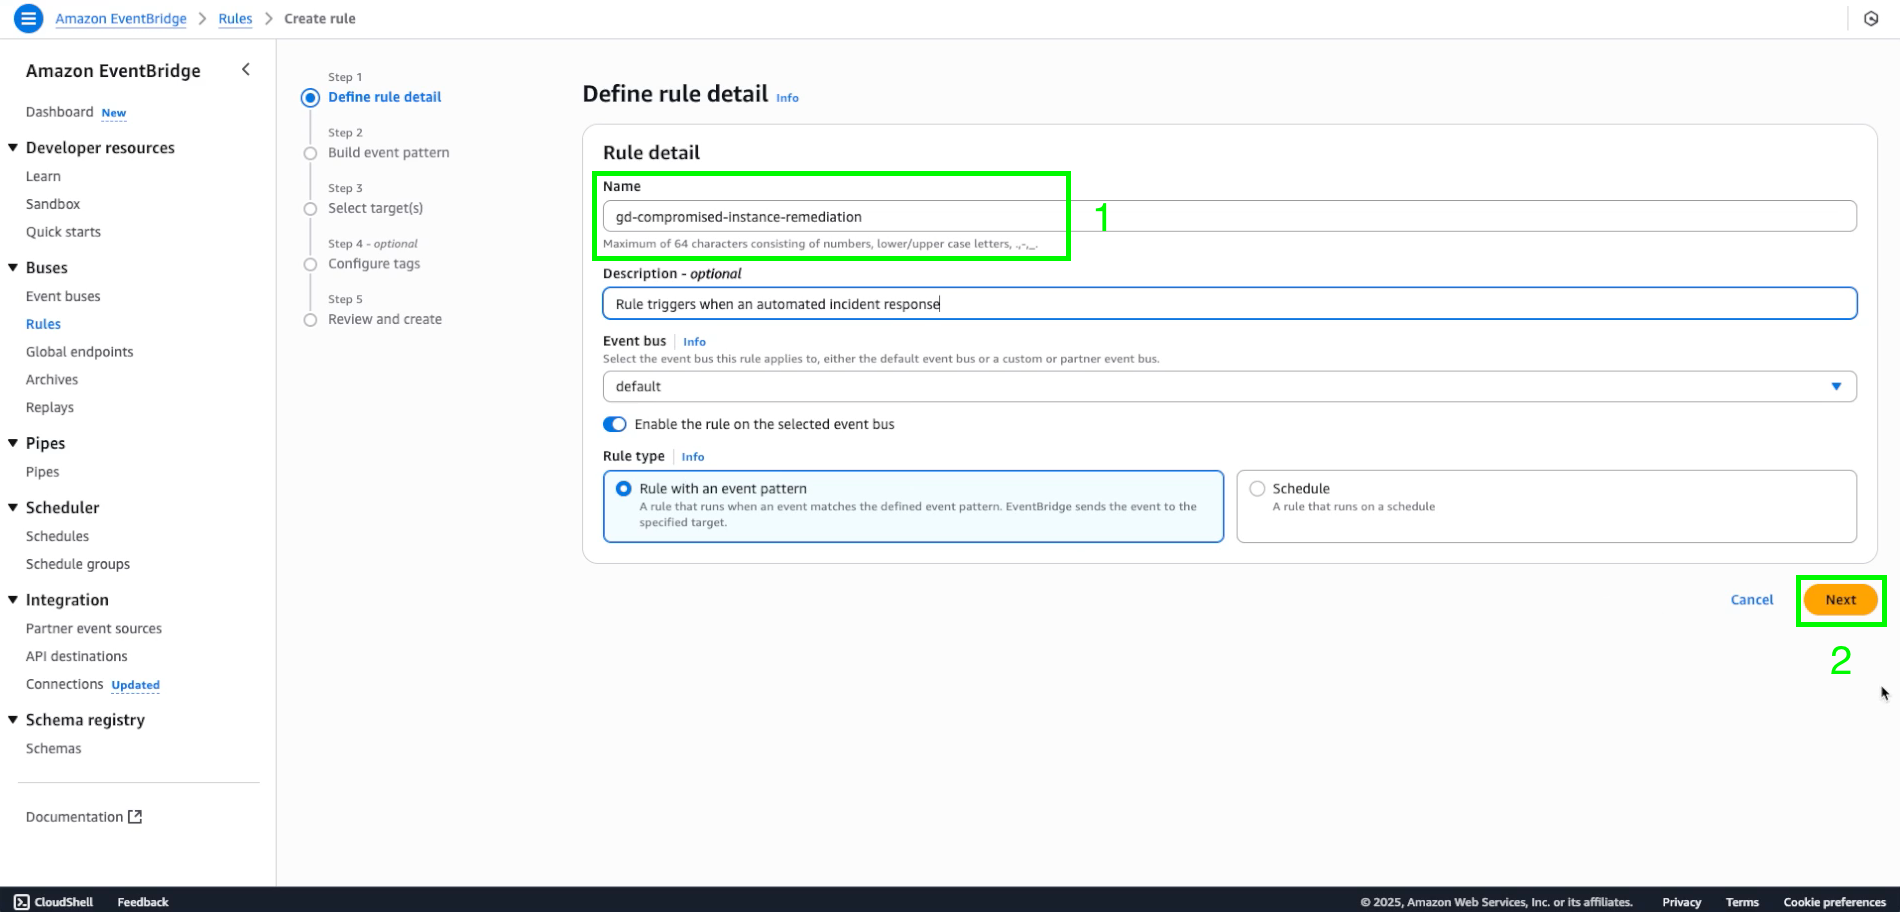This screenshot has width=1900, height=912.
Task: Open Schedules in the sidebar
Action: click(57, 536)
